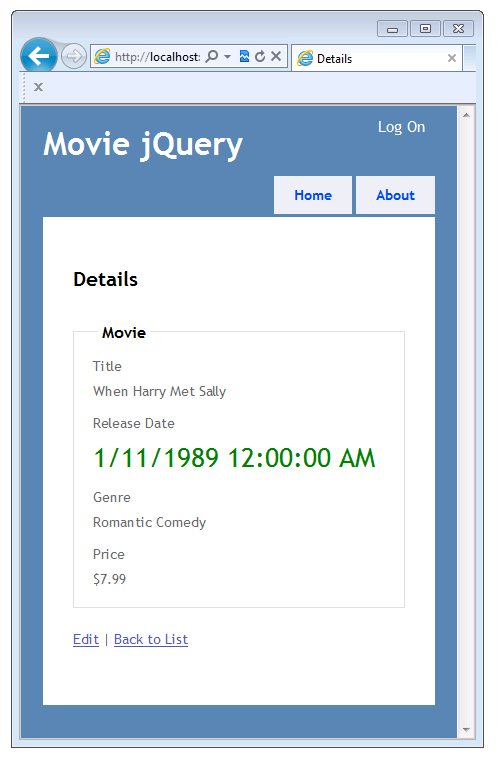The image size is (501, 764).
Task: Stop loading with the address bar X
Action: 276,57
